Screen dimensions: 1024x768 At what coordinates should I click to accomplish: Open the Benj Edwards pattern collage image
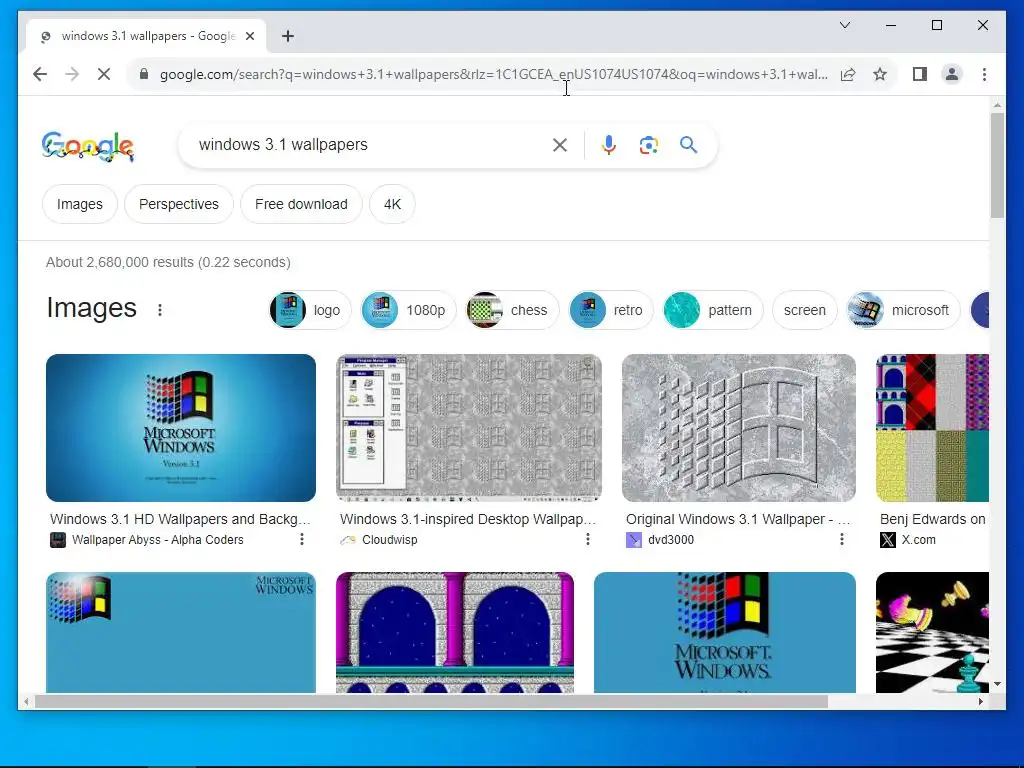(x=932, y=428)
